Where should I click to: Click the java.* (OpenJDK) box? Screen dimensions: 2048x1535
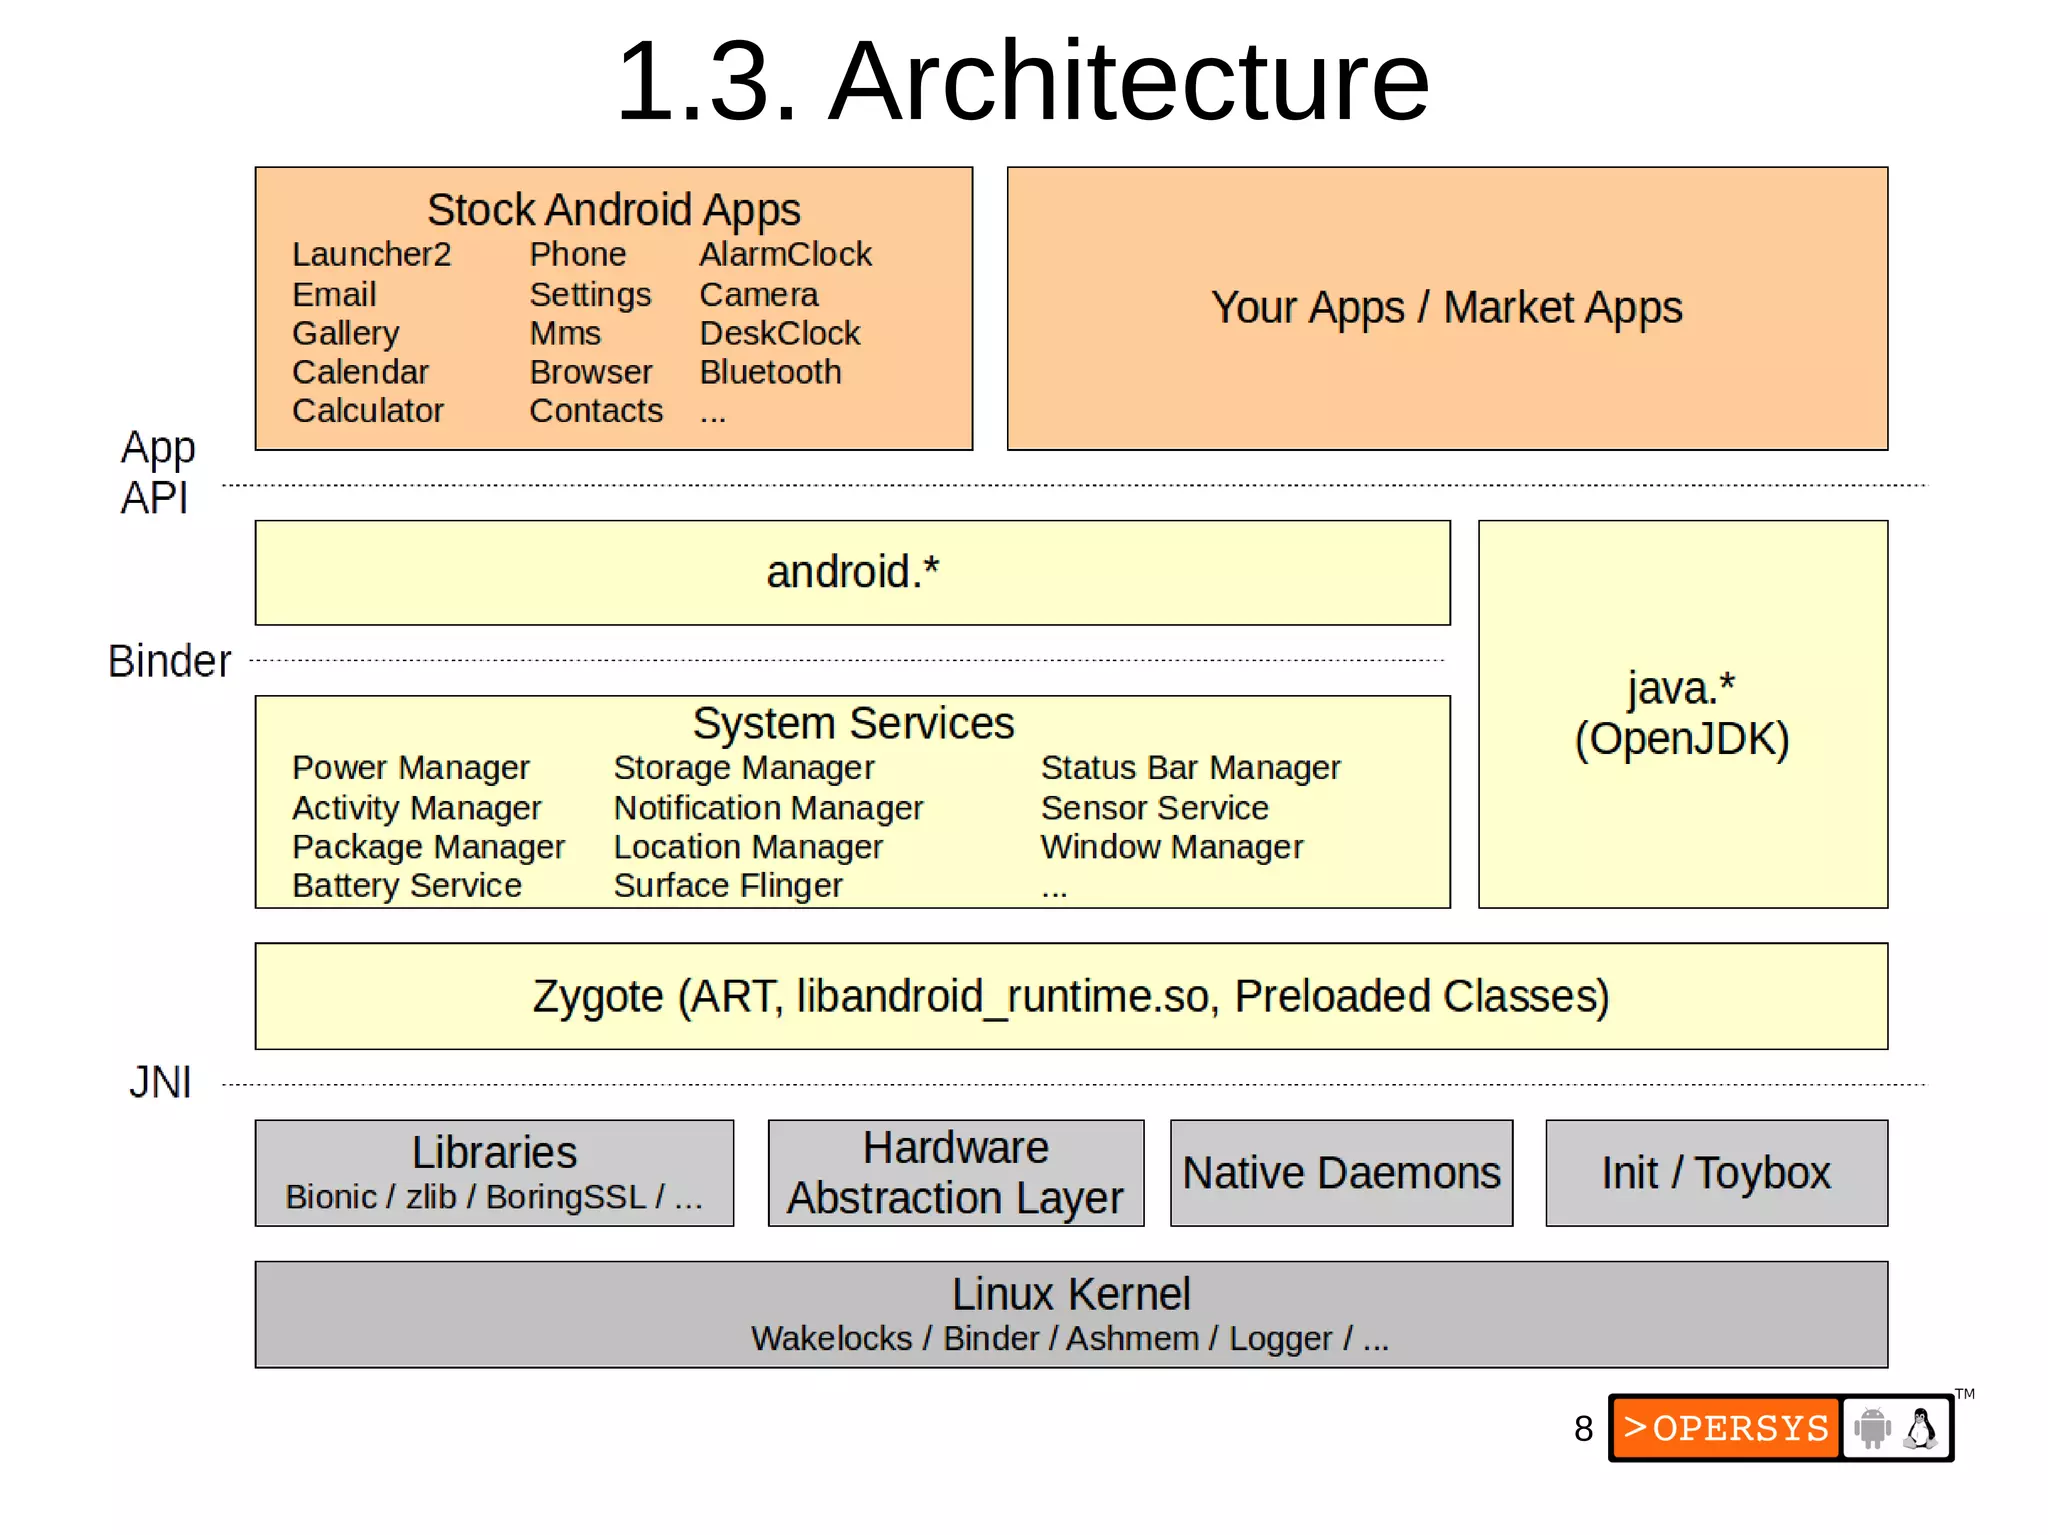tap(1682, 713)
